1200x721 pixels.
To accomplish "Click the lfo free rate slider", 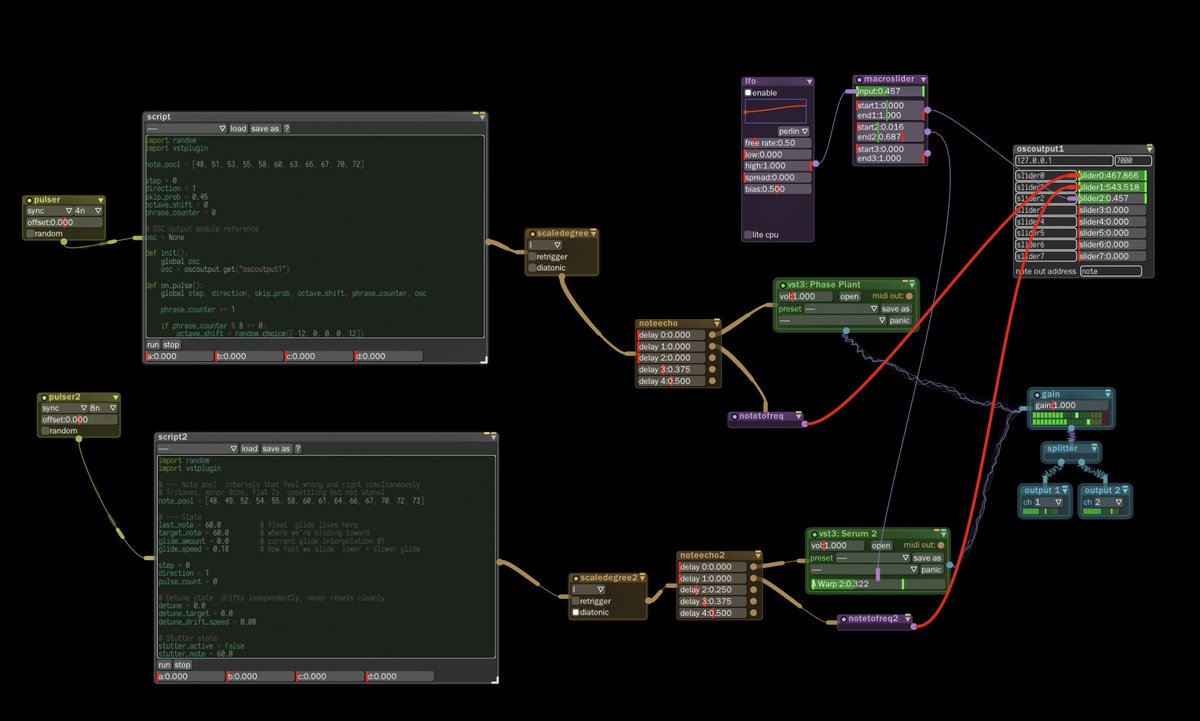I will [x=778, y=143].
